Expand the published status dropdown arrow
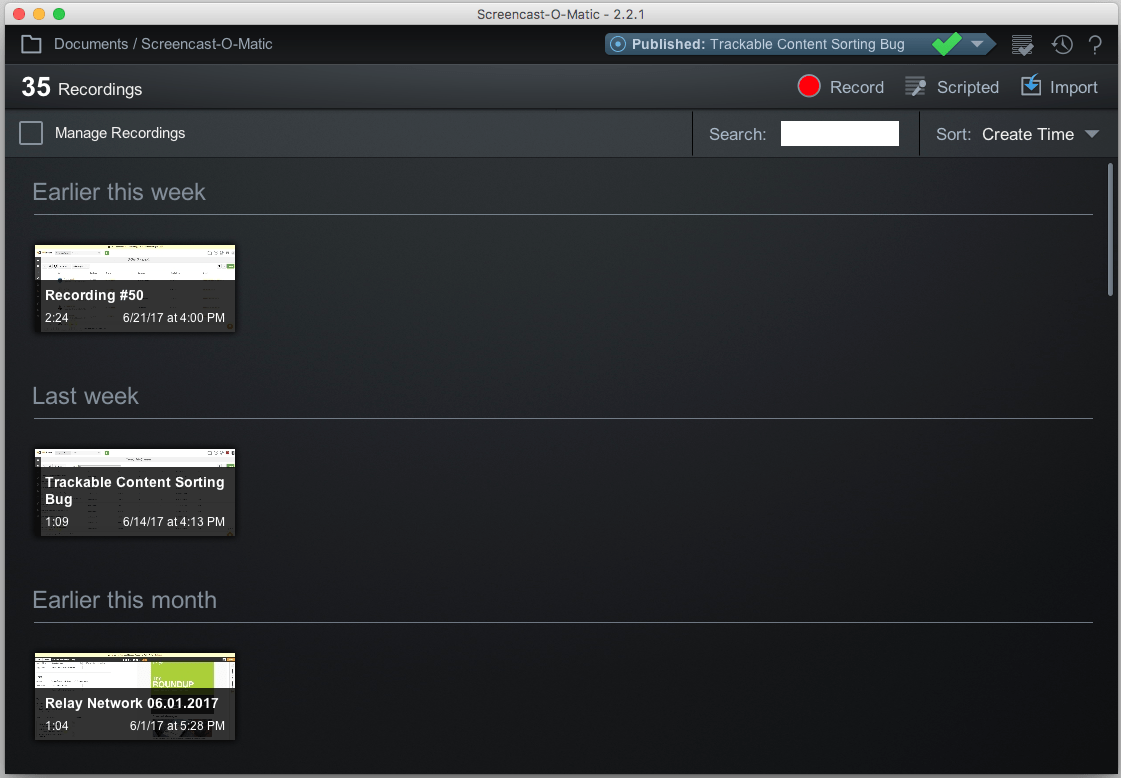The image size is (1121, 778). pos(977,44)
